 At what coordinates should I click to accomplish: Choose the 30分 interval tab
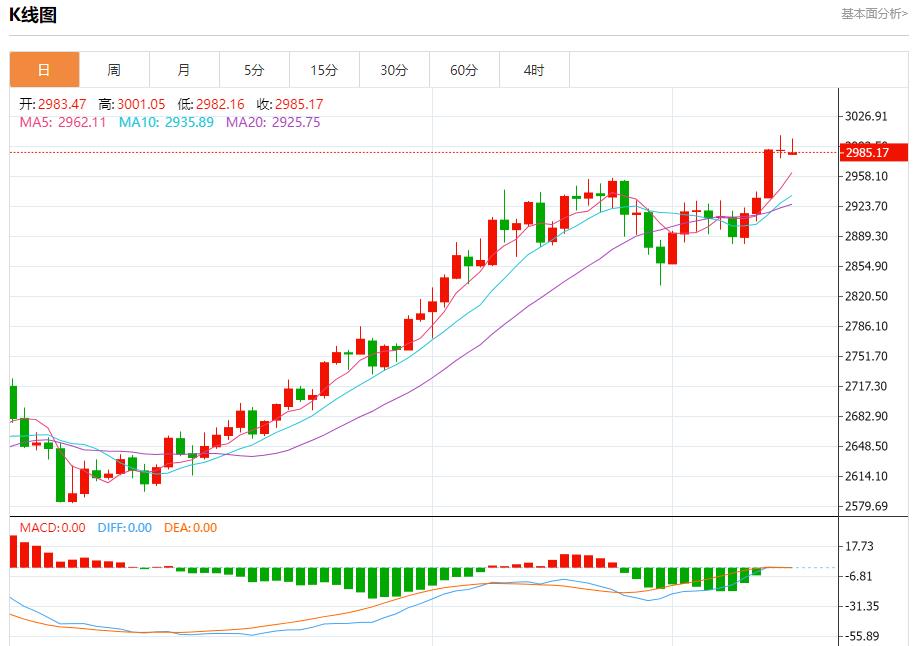pos(394,70)
